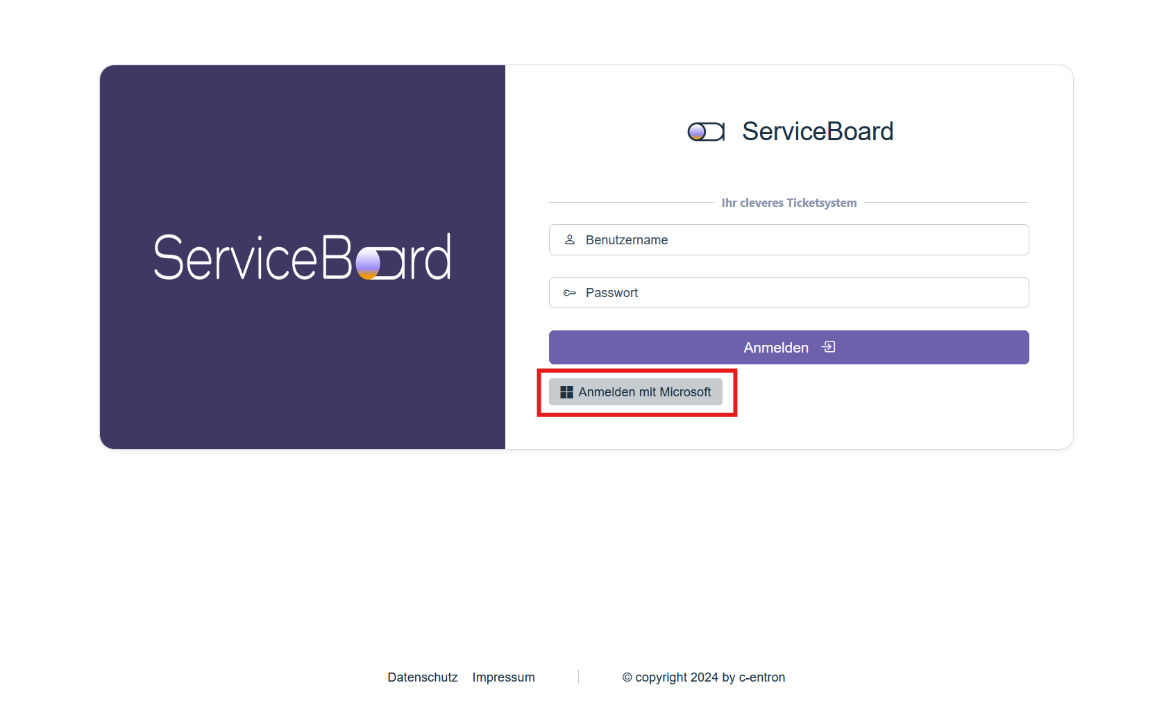The height and width of the screenshot is (701, 1173).
Task: Open the Datenschutz link
Action: click(422, 677)
